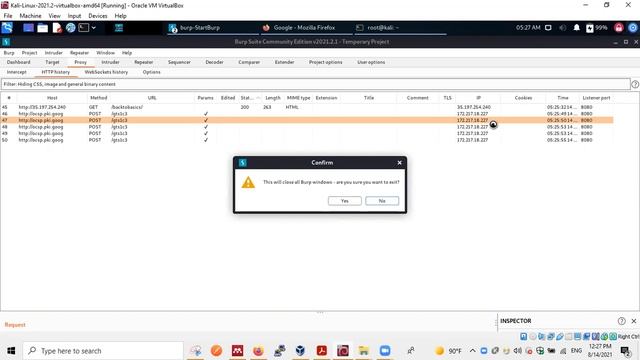Viewport: 640px width, 360px height.
Task: Click the teal workspace switcher icon
Action: (x=119, y=28)
